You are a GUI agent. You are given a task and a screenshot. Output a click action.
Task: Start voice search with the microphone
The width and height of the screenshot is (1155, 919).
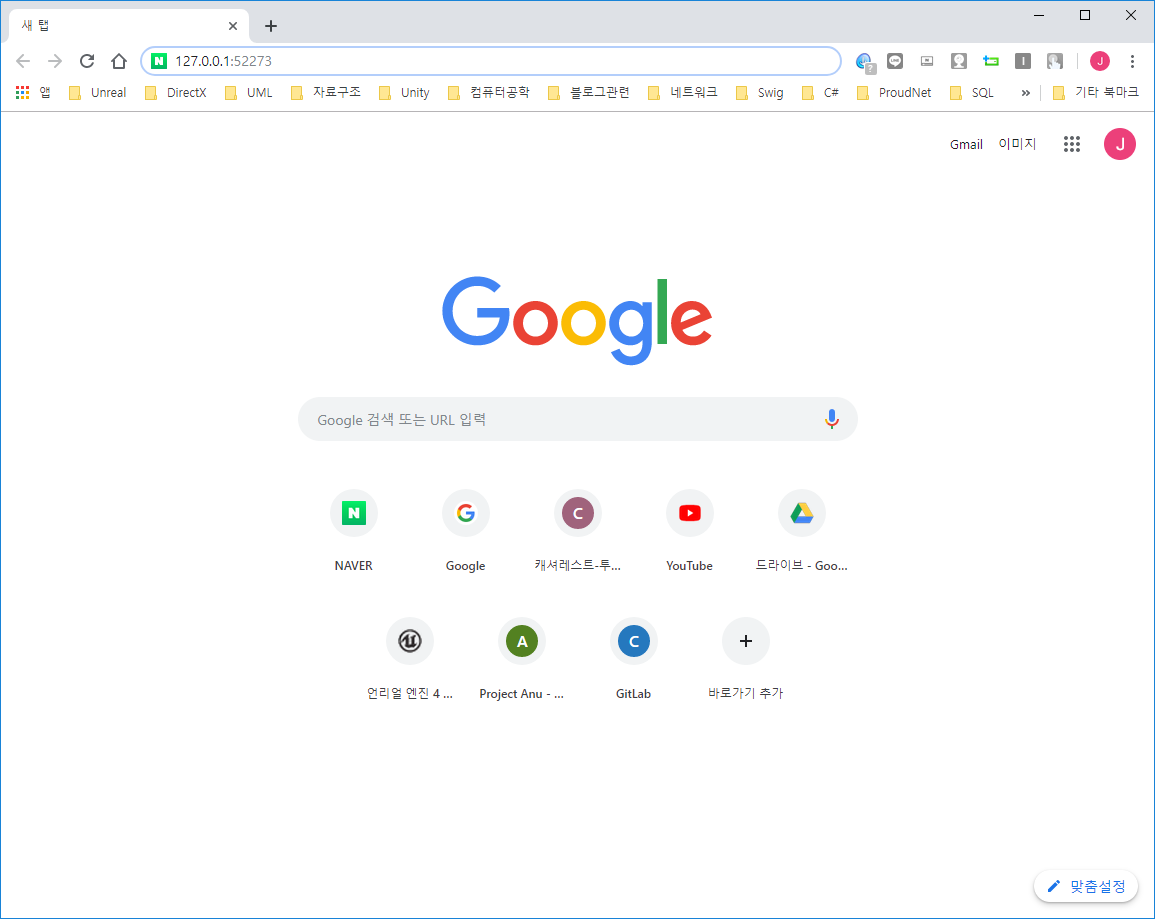[832, 419]
